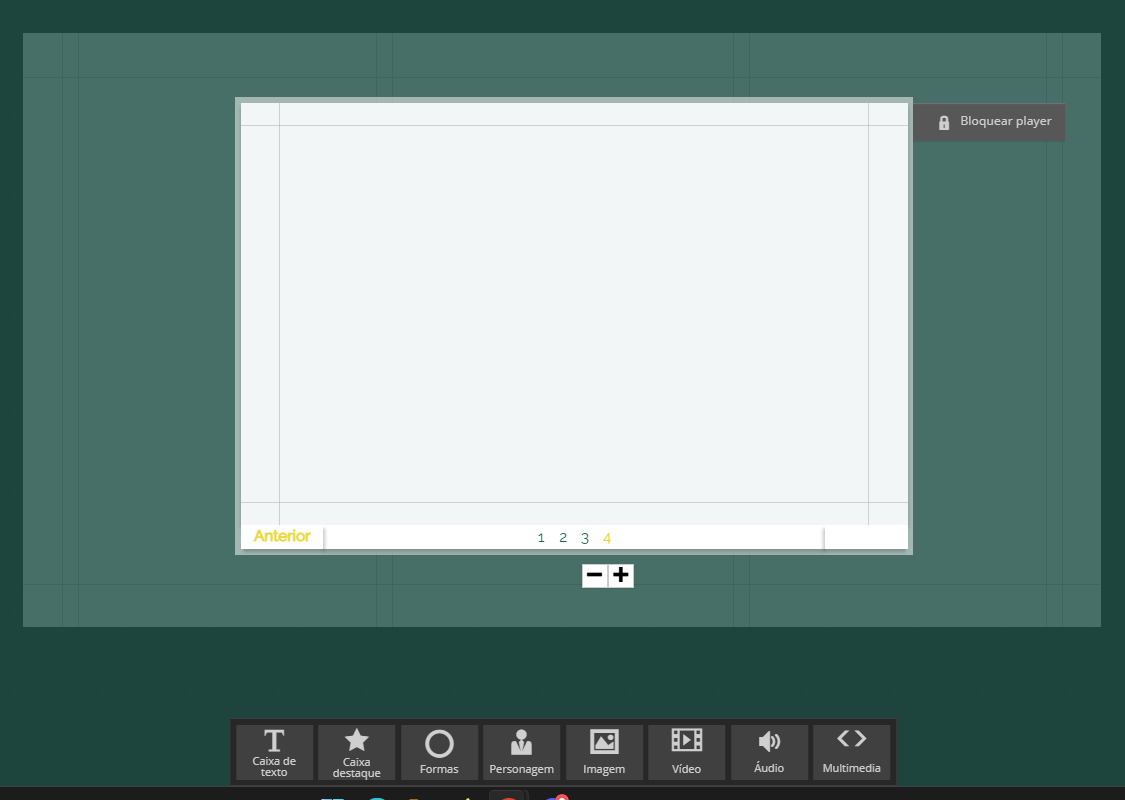Zoom out with the minus button
1125x800 pixels.
(595, 575)
